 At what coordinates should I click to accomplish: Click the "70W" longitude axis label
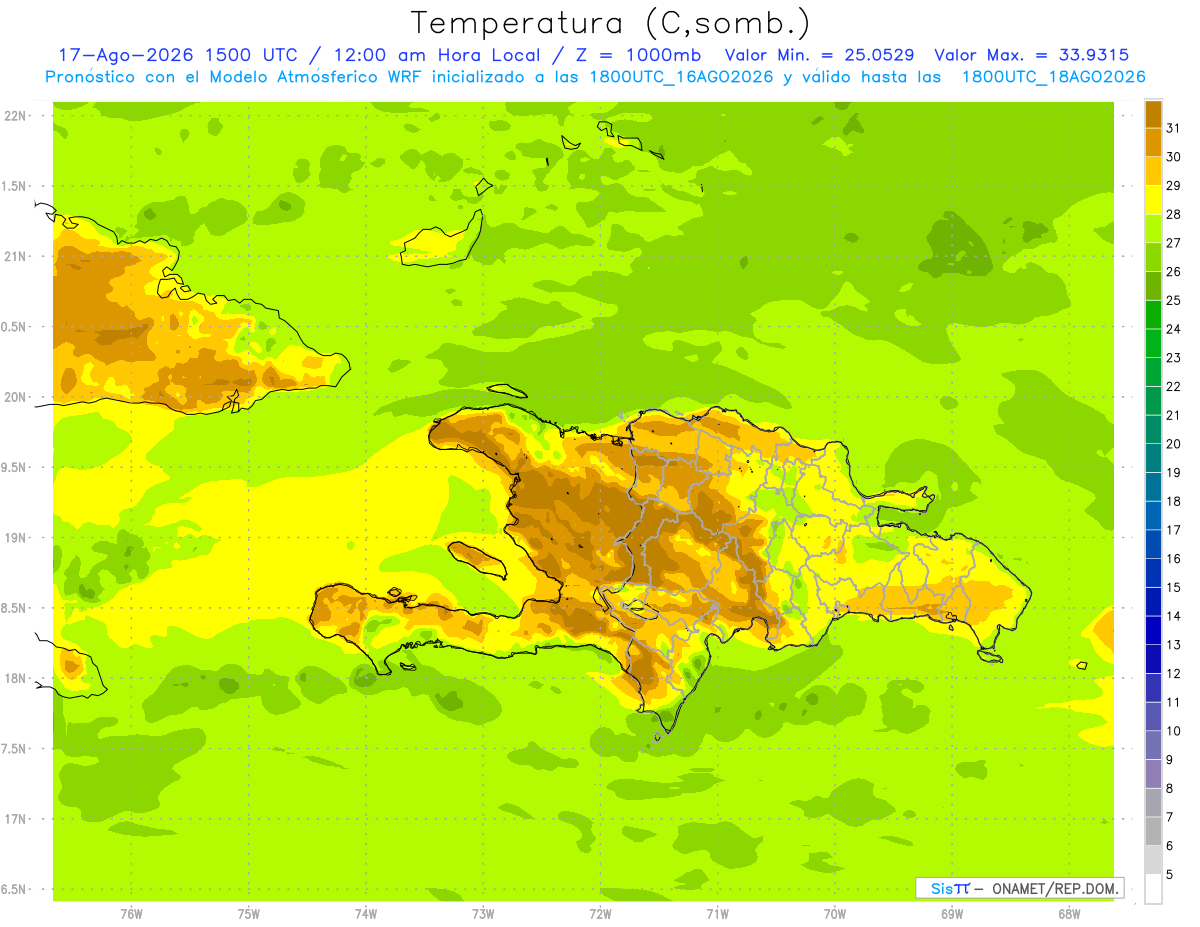[x=835, y=914]
